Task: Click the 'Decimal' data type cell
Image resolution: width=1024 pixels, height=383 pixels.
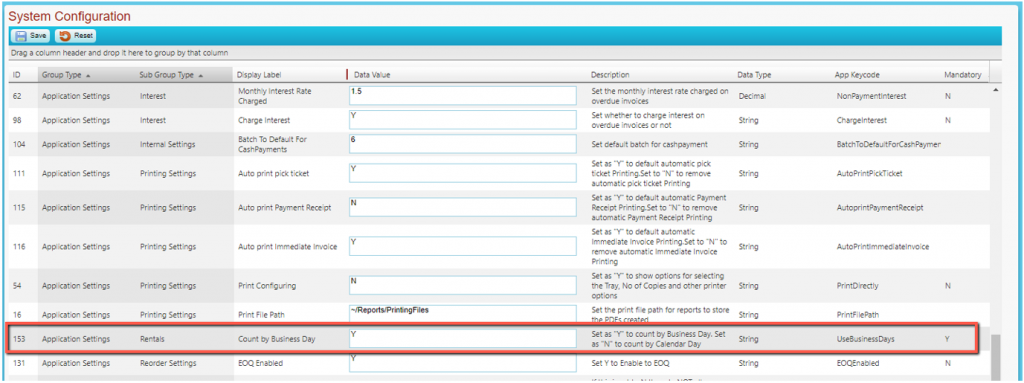Action: (x=752, y=96)
